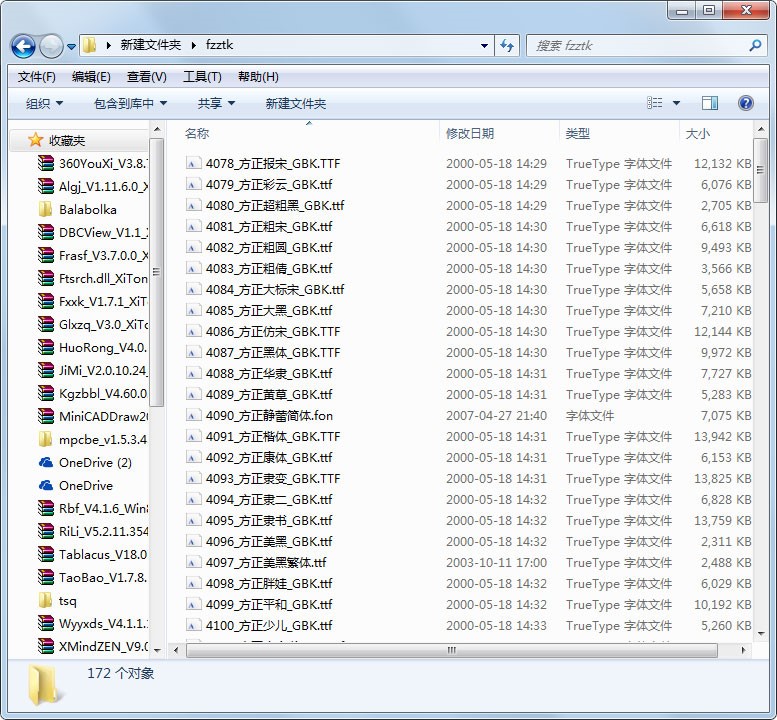
Task: Expand the 组织 dropdown
Action: (x=44, y=104)
